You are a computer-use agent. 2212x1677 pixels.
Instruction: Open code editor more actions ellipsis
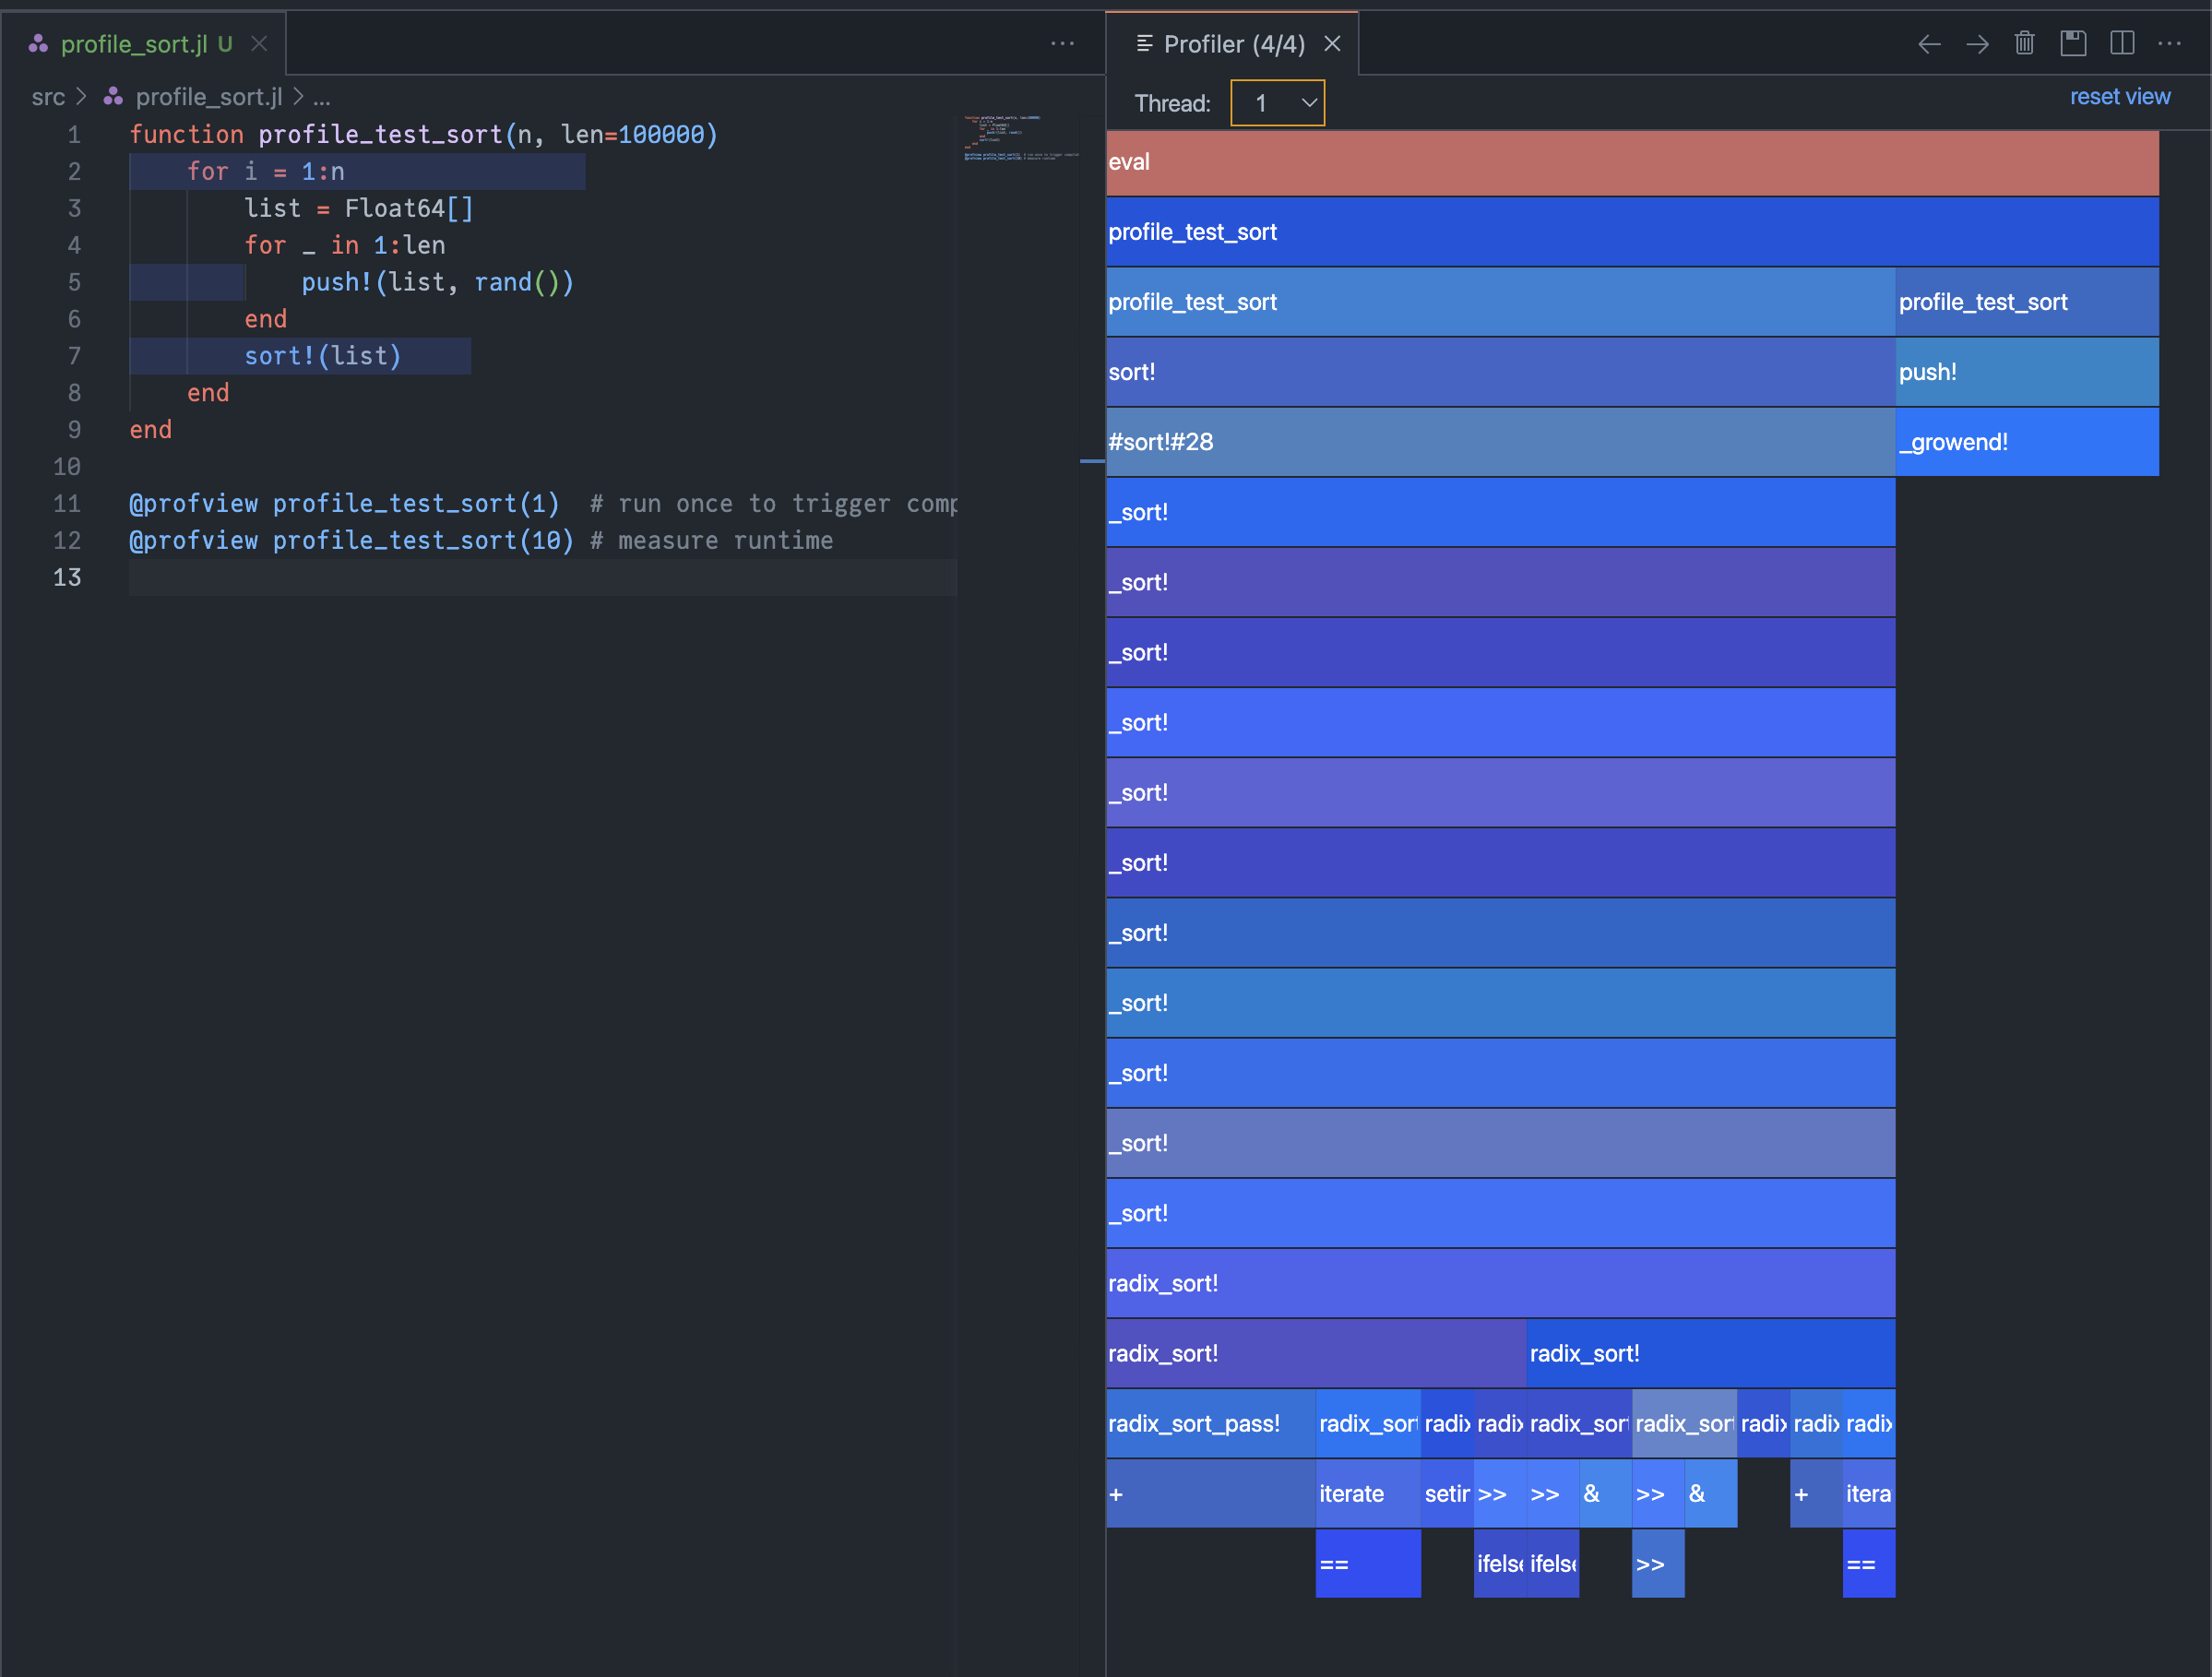(x=1062, y=44)
